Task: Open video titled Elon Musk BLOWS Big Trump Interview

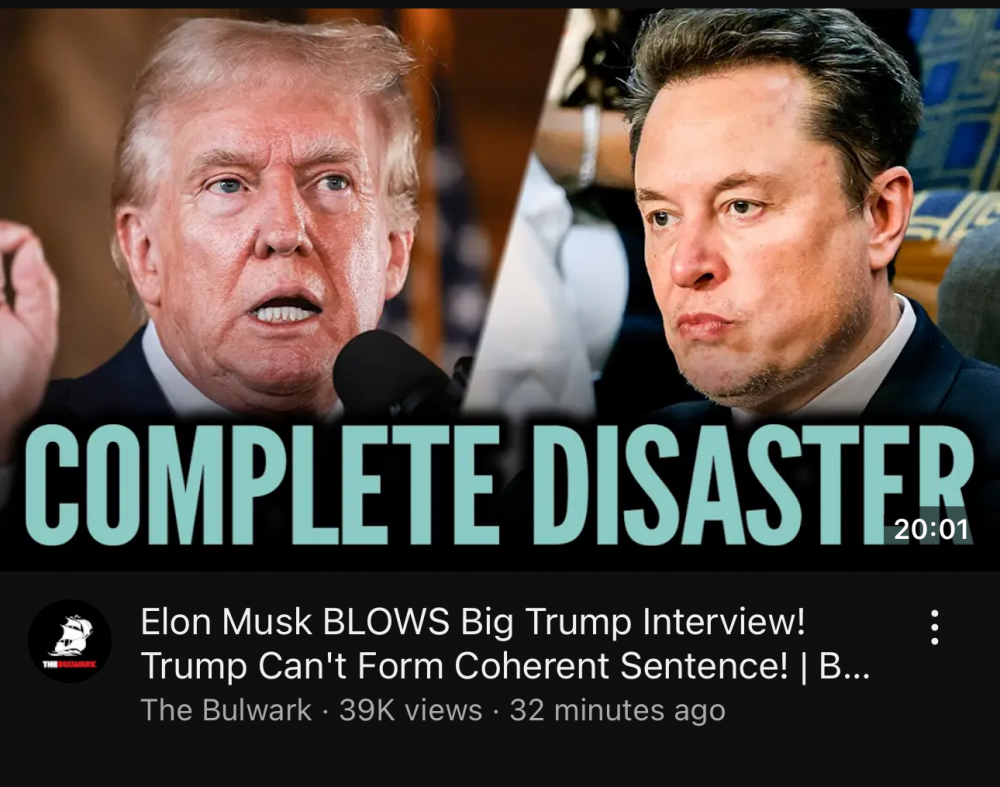Action: tap(473, 622)
